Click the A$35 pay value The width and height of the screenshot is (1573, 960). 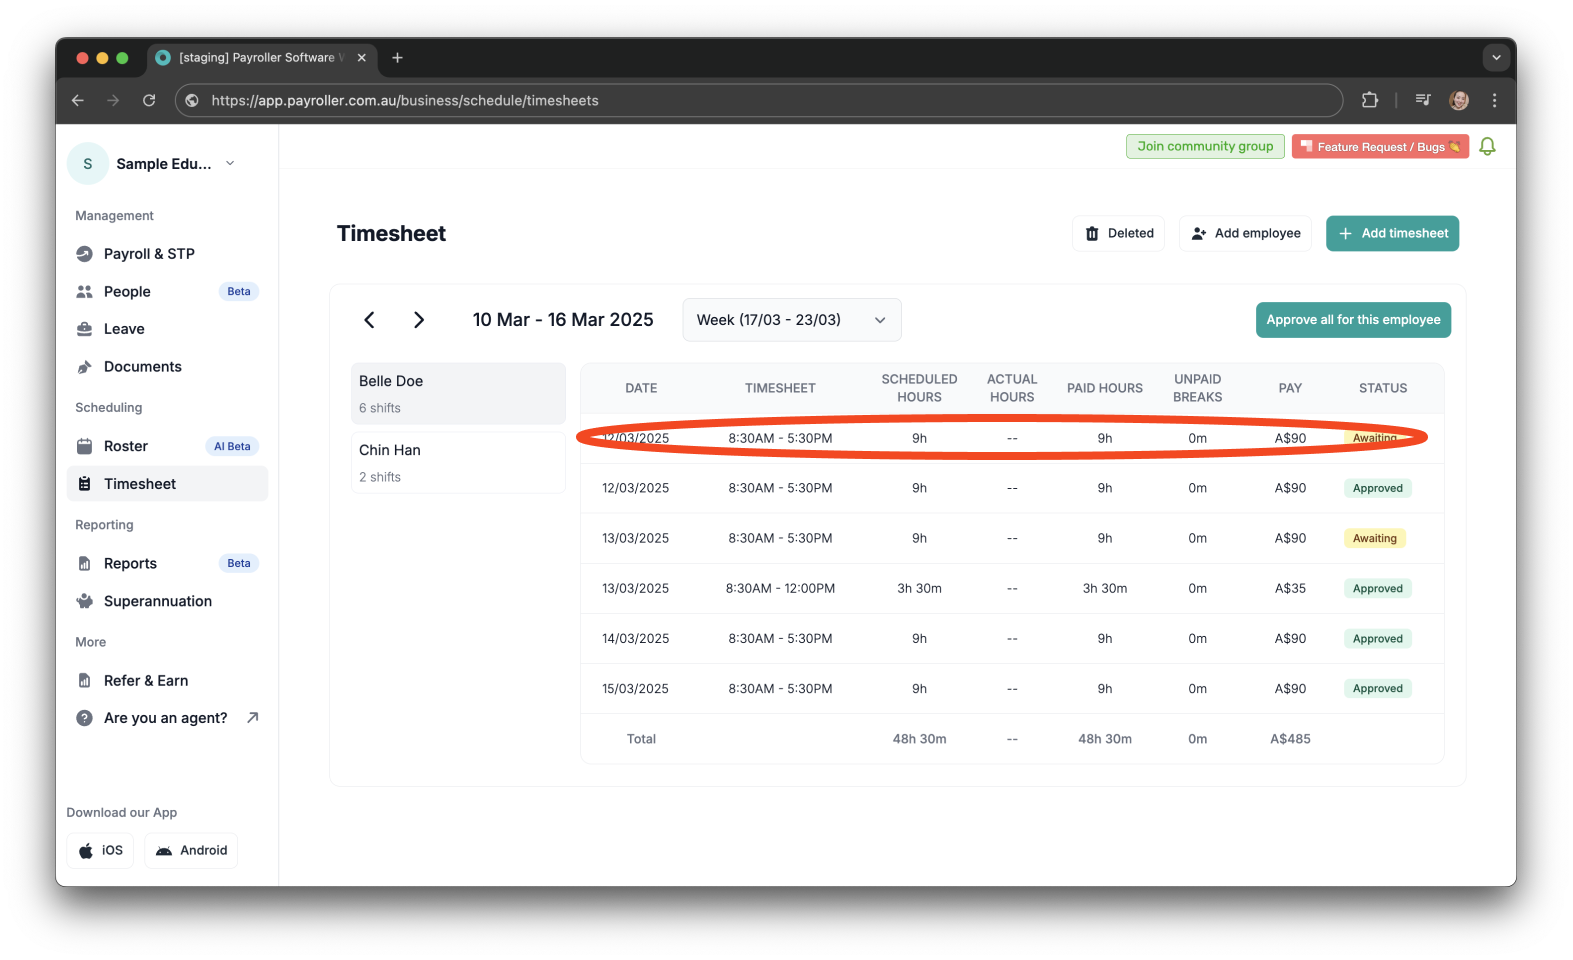(x=1290, y=588)
